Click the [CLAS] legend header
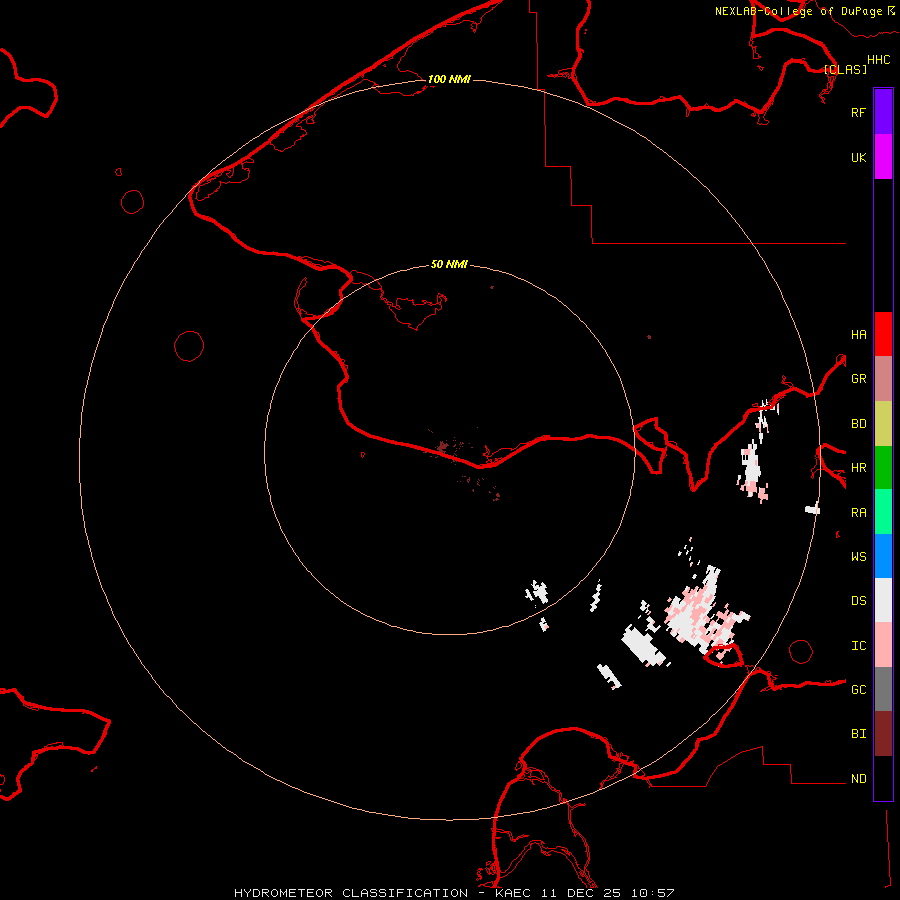The width and height of the screenshot is (900, 900). pos(845,69)
